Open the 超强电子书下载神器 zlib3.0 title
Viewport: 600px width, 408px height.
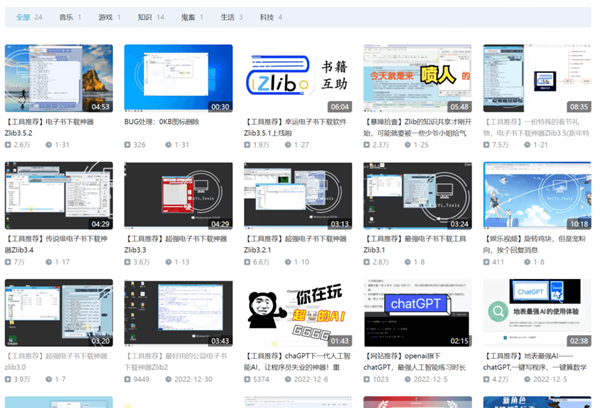click(x=56, y=361)
